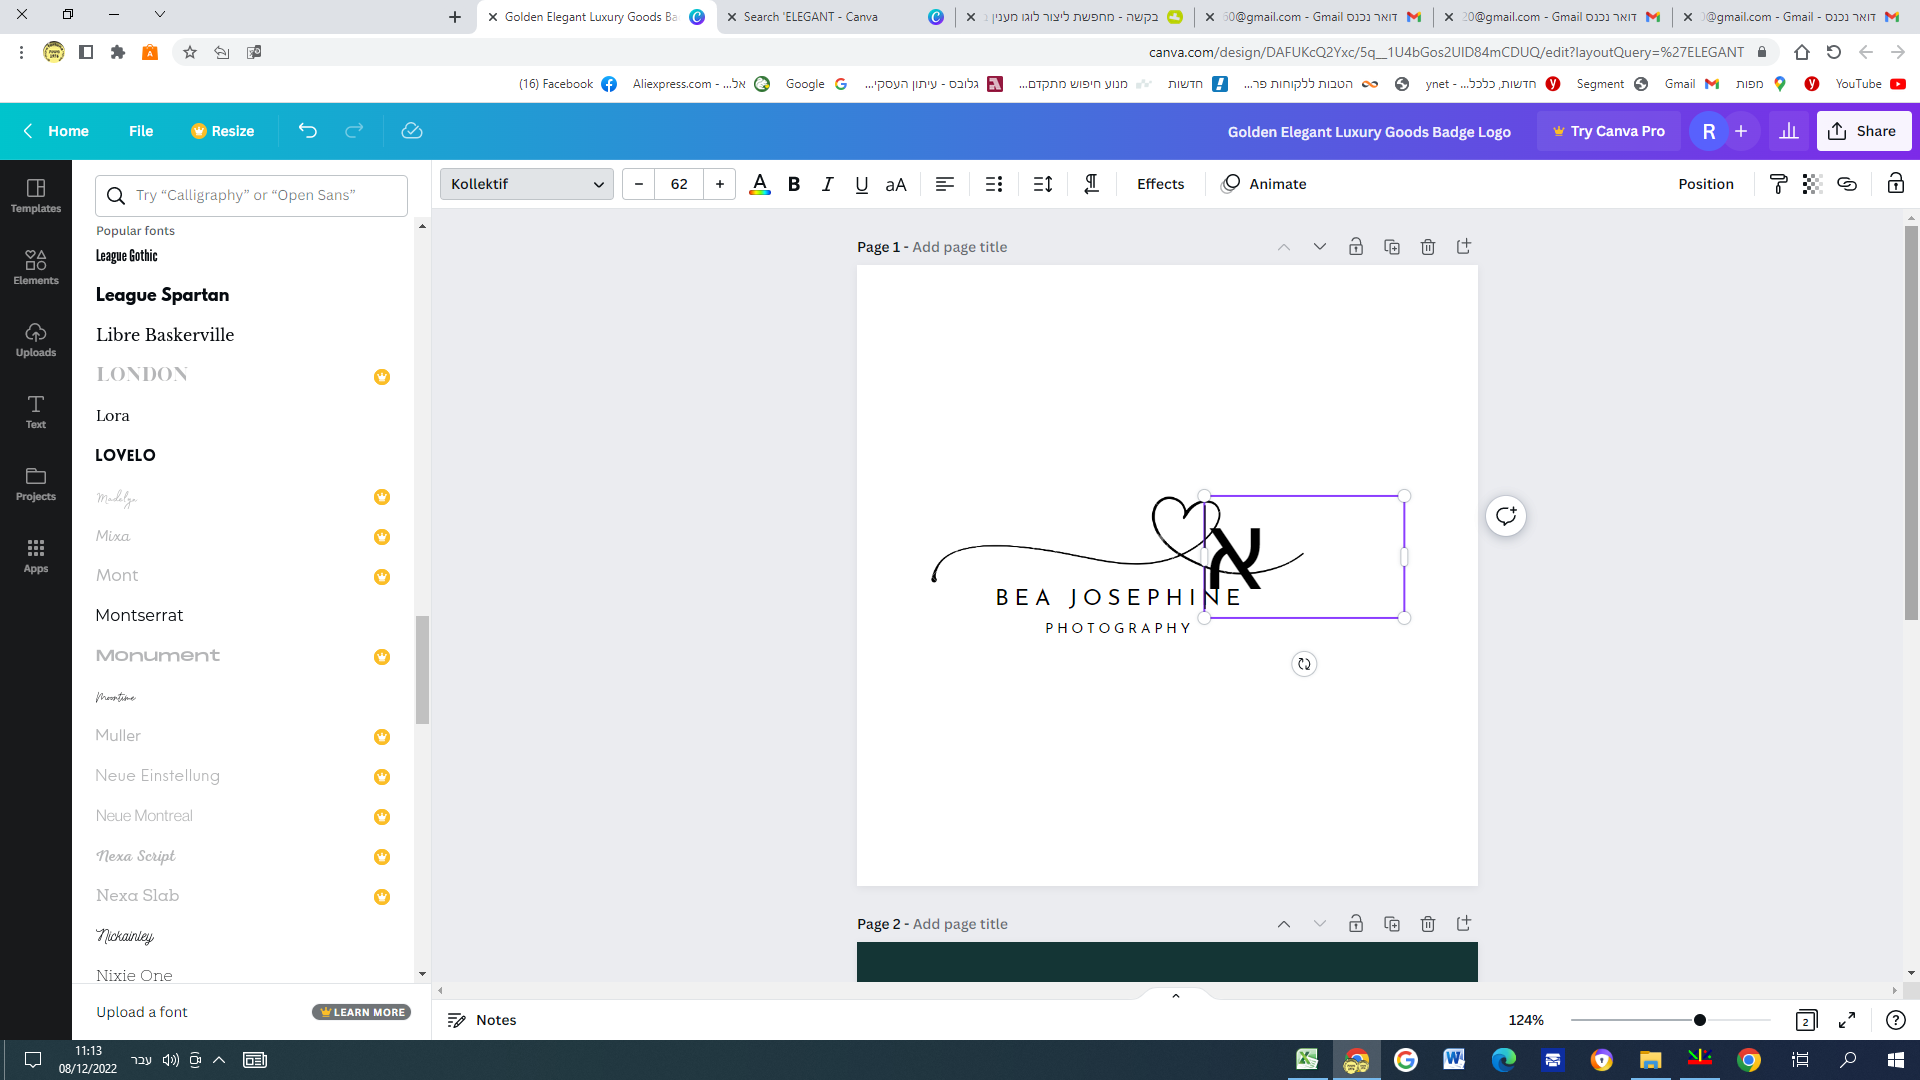Open the text color picker
1920x1080 pixels.
pos(760,184)
